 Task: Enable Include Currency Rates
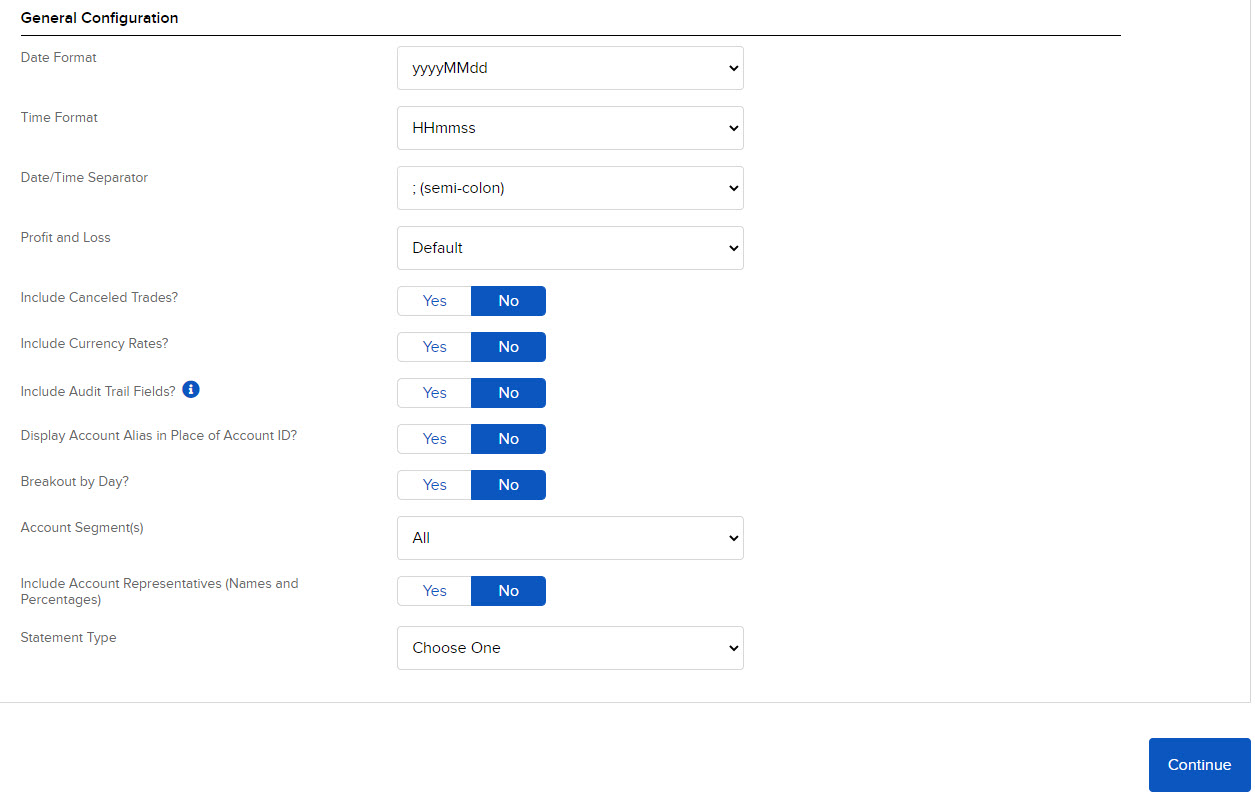pyautogui.click(x=434, y=346)
